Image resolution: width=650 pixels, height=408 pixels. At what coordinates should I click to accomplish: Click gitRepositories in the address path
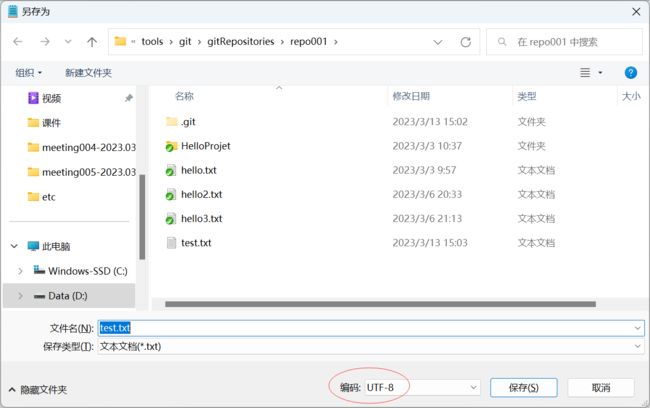(x=240, y=41)
